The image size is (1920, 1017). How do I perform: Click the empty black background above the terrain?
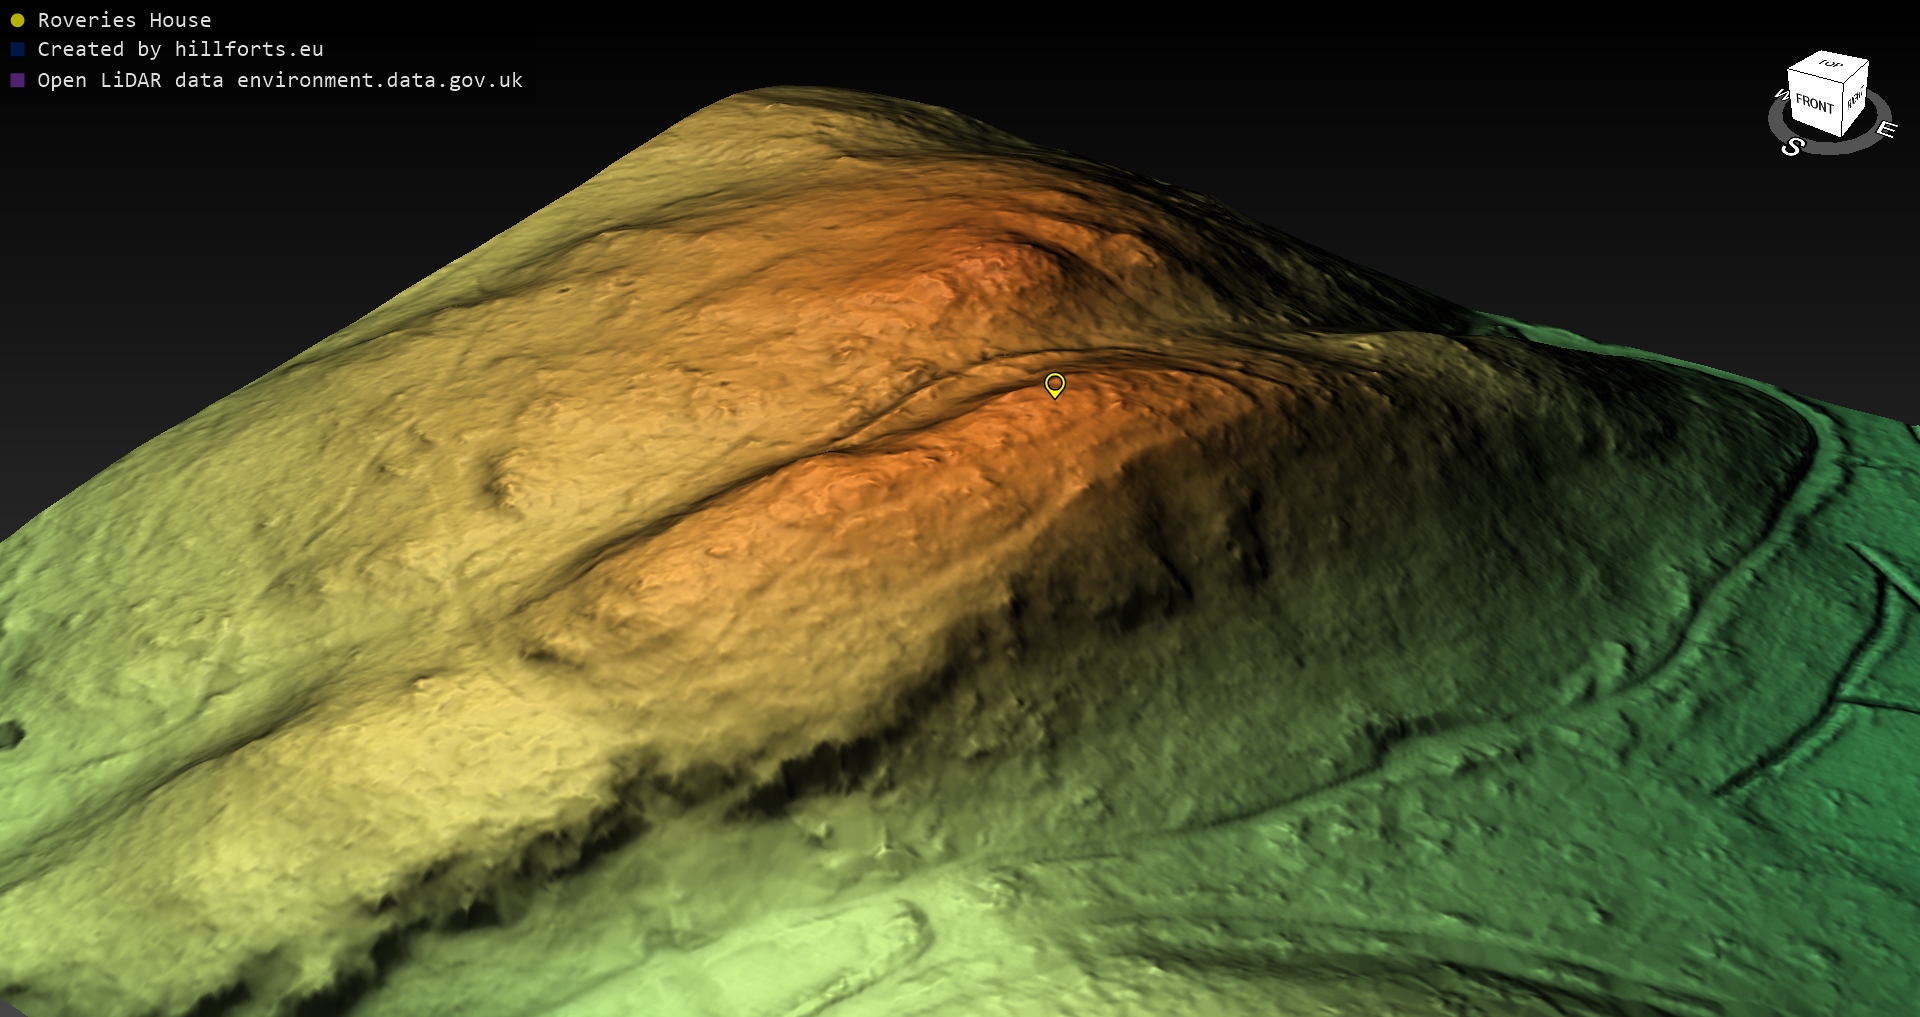pos(1200,60)
